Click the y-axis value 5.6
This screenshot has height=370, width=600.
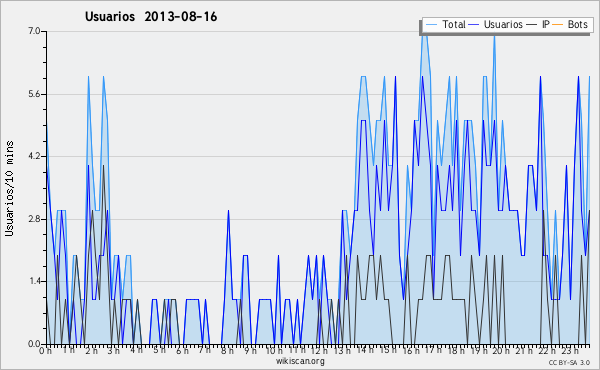[34, 94]
